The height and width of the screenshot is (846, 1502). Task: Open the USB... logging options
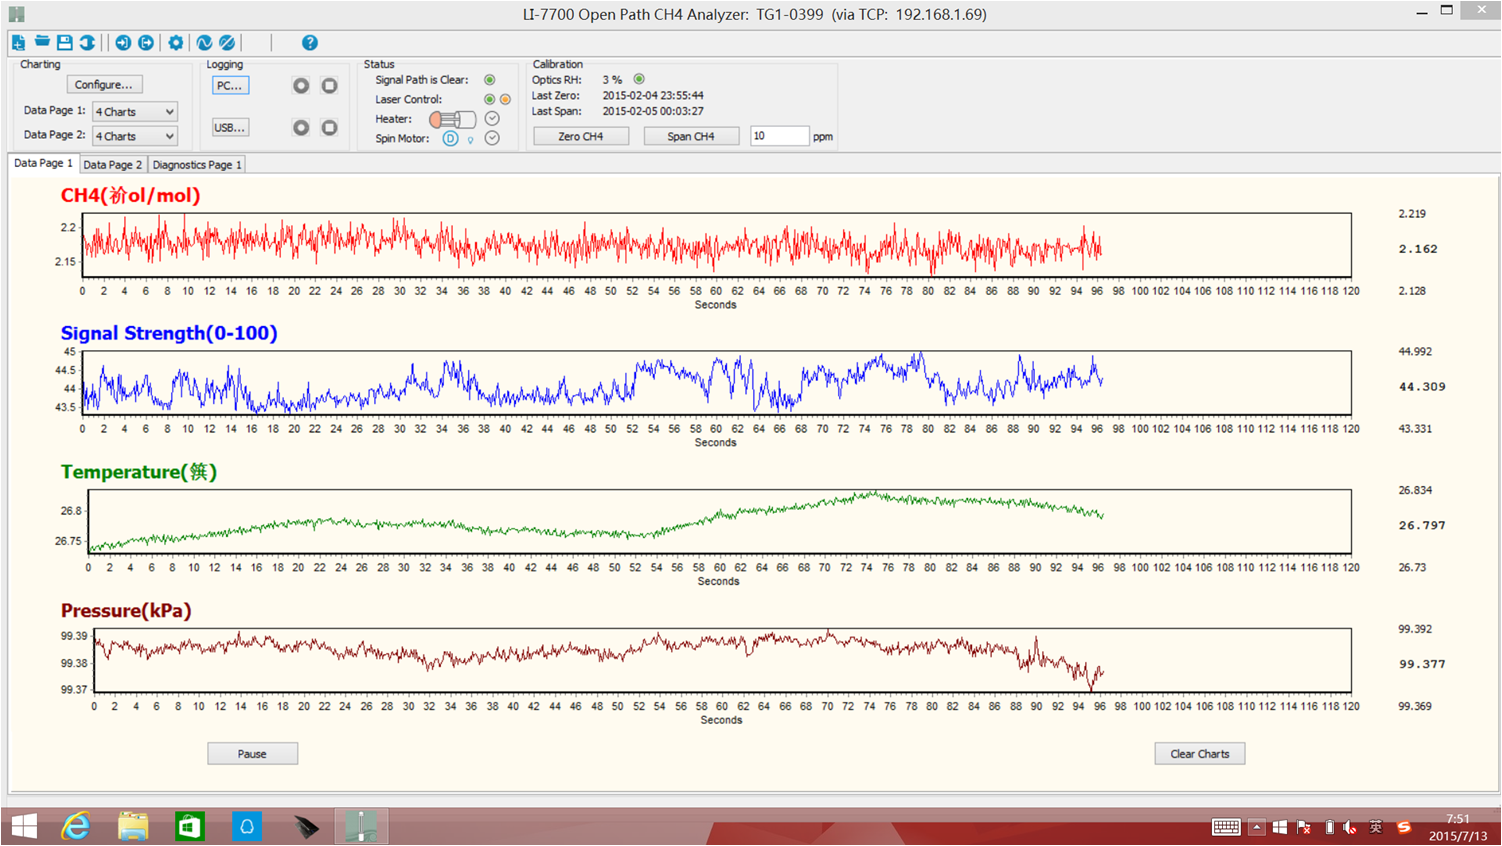tap(230, 128)
